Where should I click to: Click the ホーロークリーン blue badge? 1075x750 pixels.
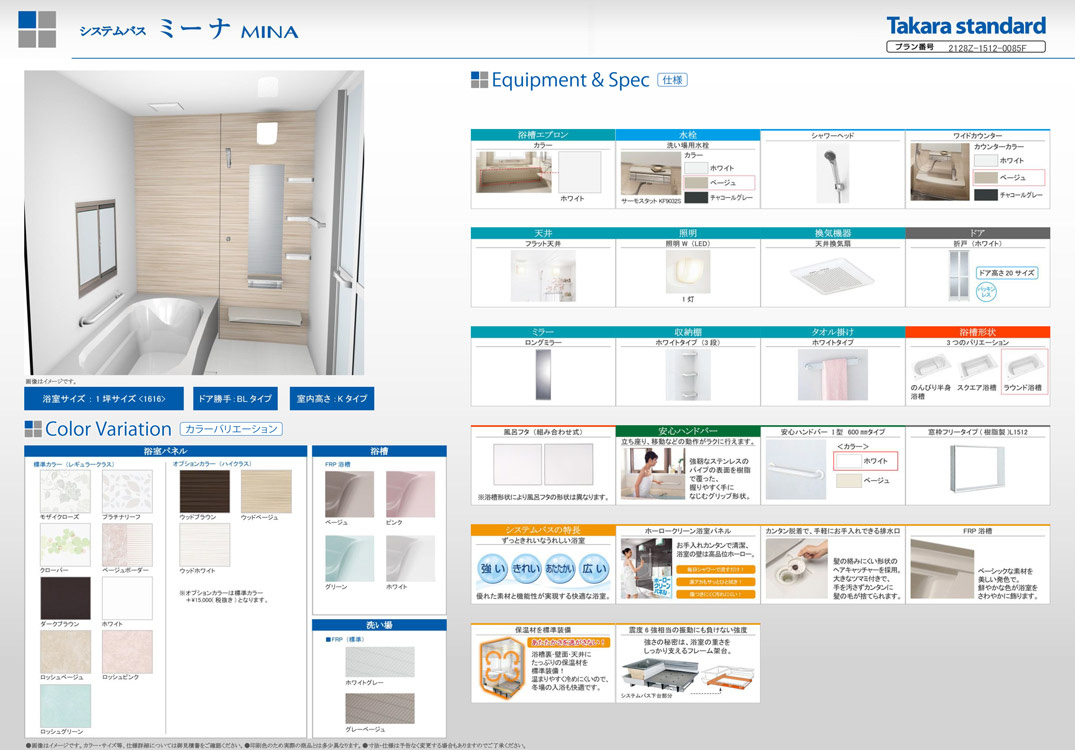coord(662,585)
